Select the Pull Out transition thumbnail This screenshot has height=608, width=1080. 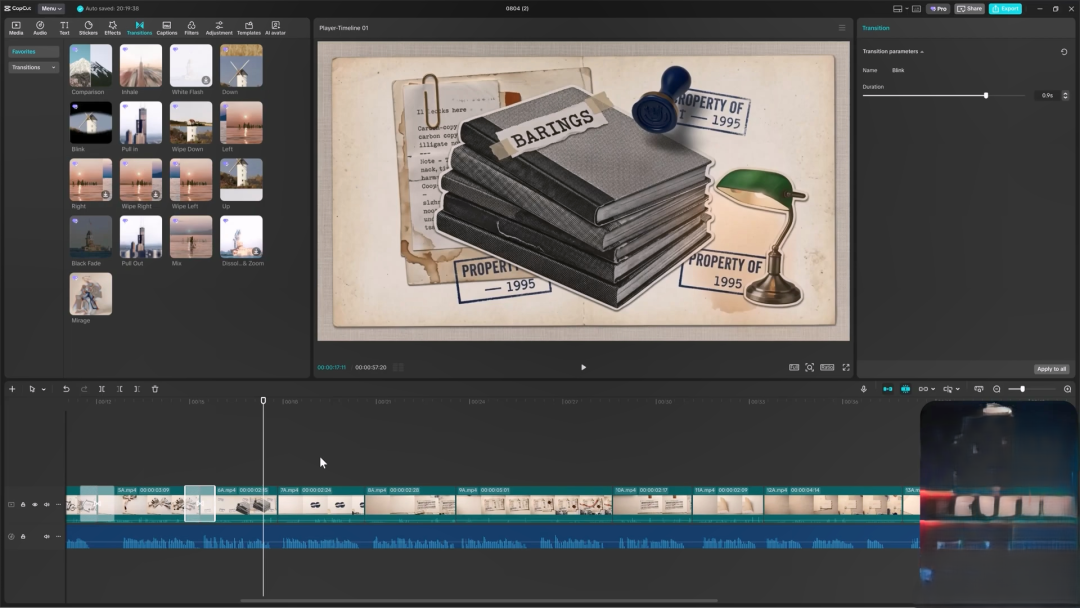141,237
